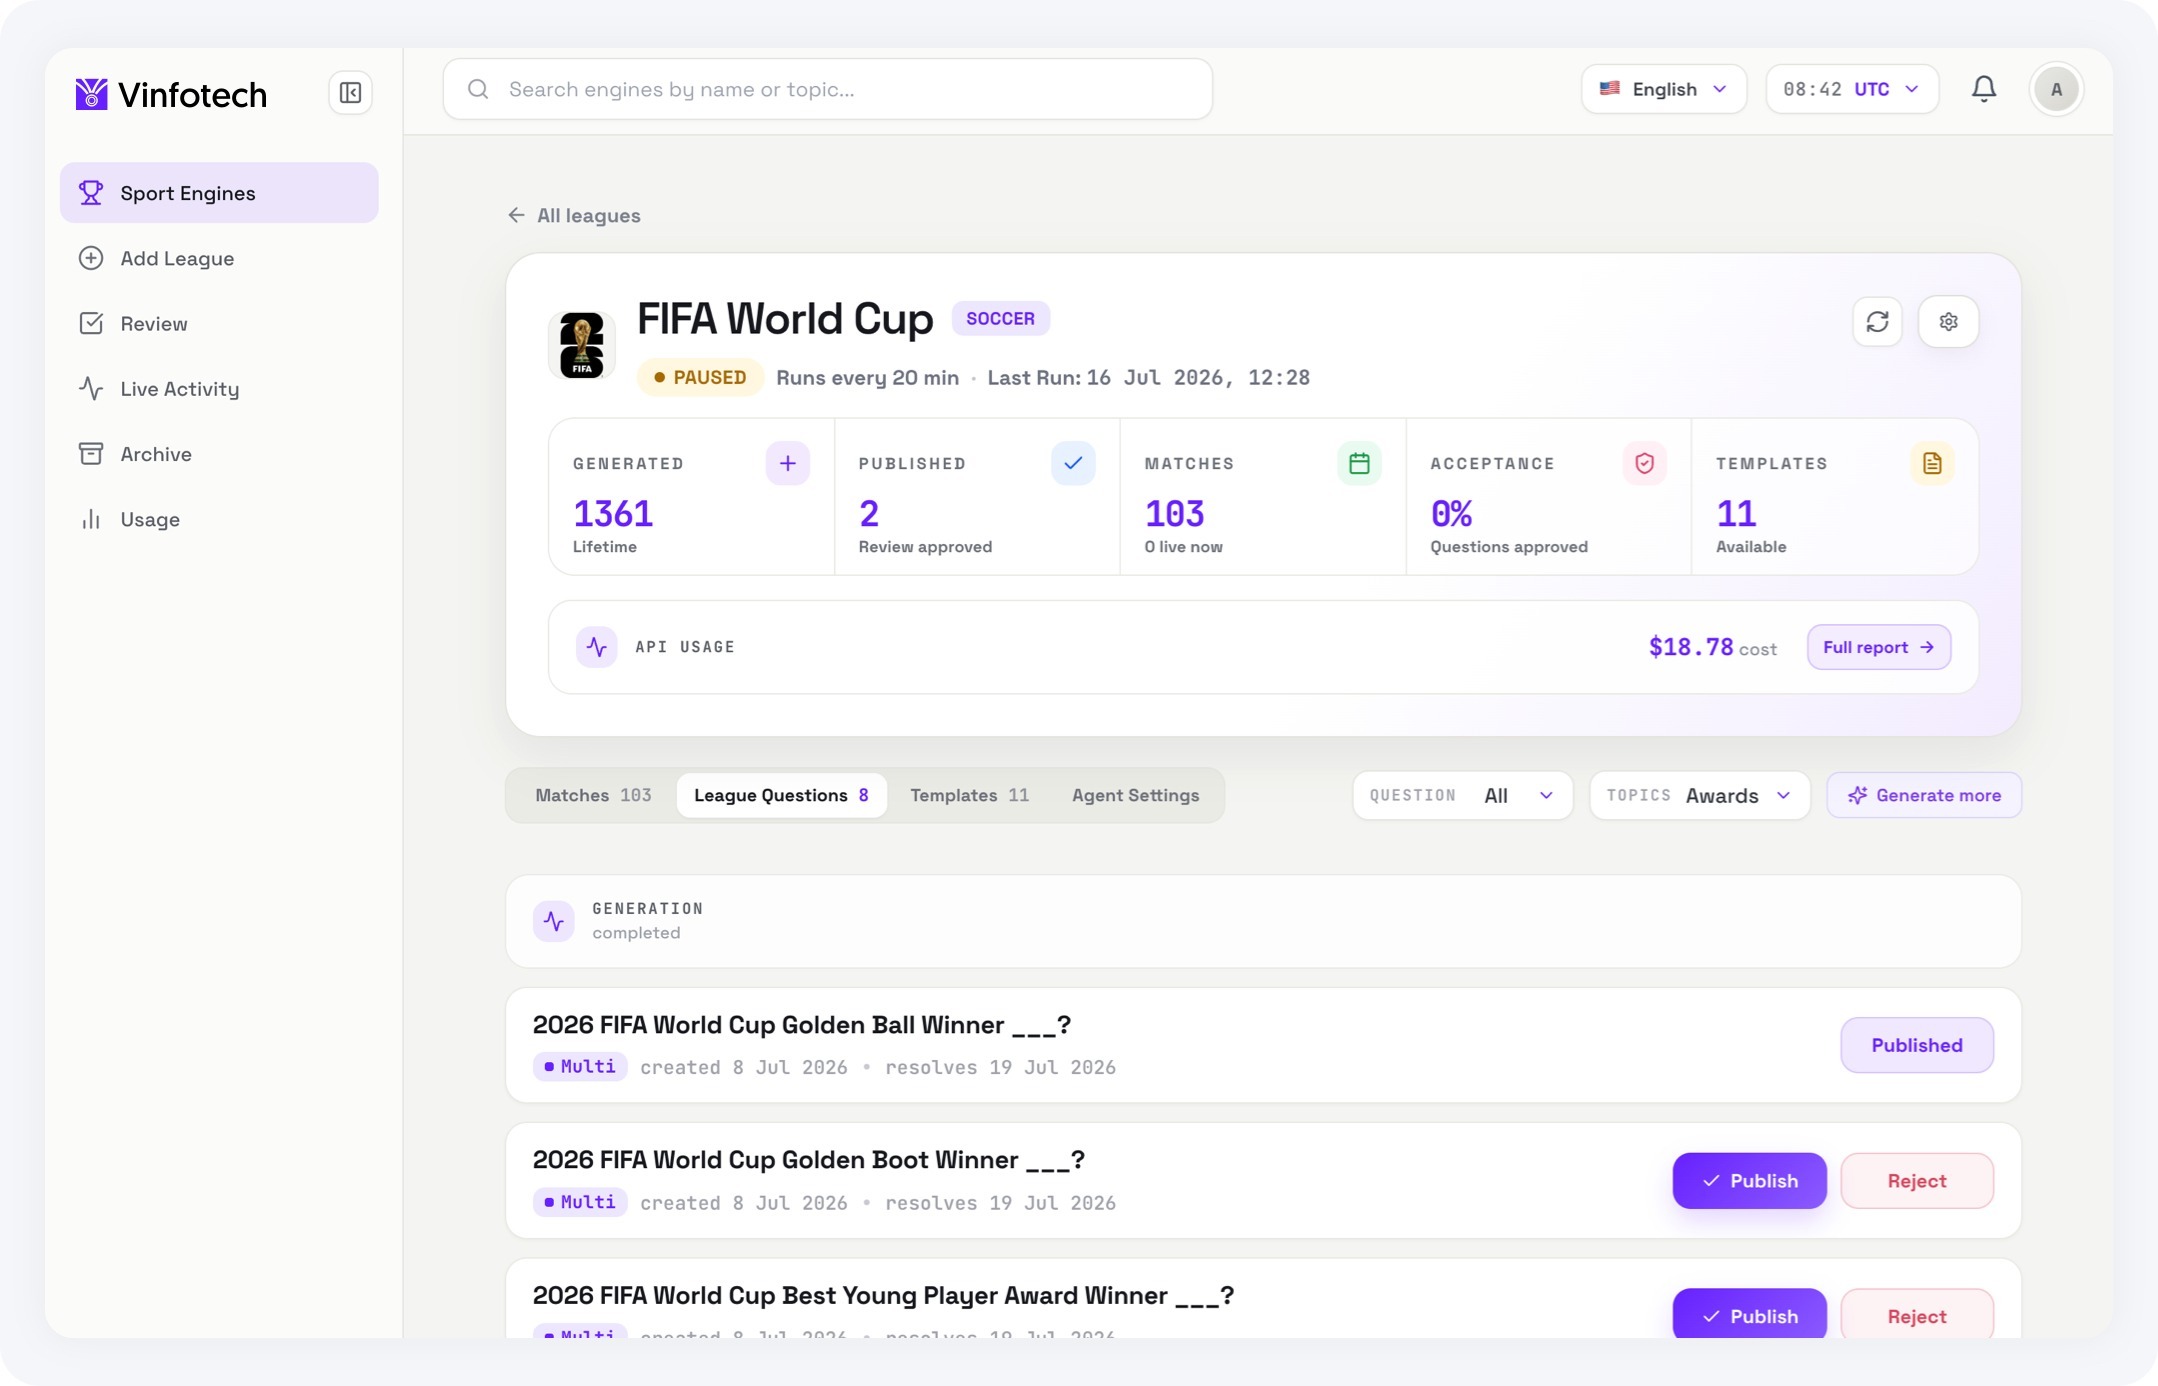2158x1386 pixels.
Task: Open the Golden Boot Winner question title
Action: pos(809,1160)
